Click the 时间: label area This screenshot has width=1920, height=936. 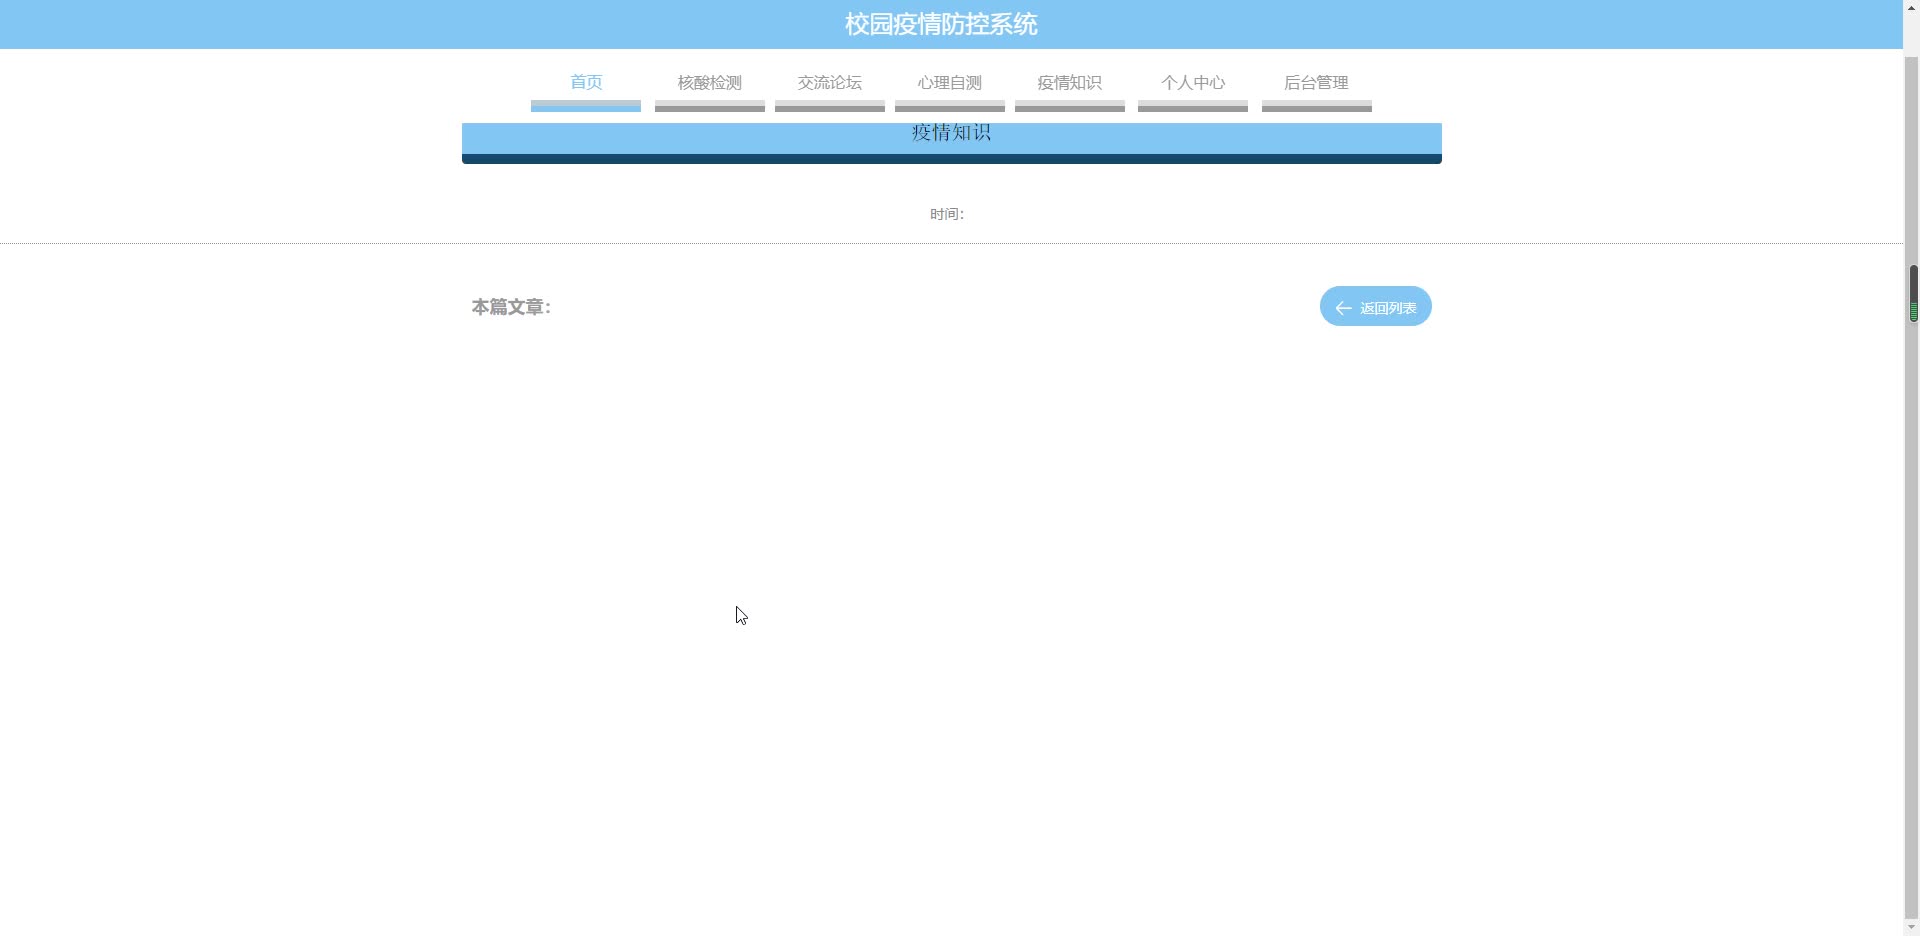945,213
